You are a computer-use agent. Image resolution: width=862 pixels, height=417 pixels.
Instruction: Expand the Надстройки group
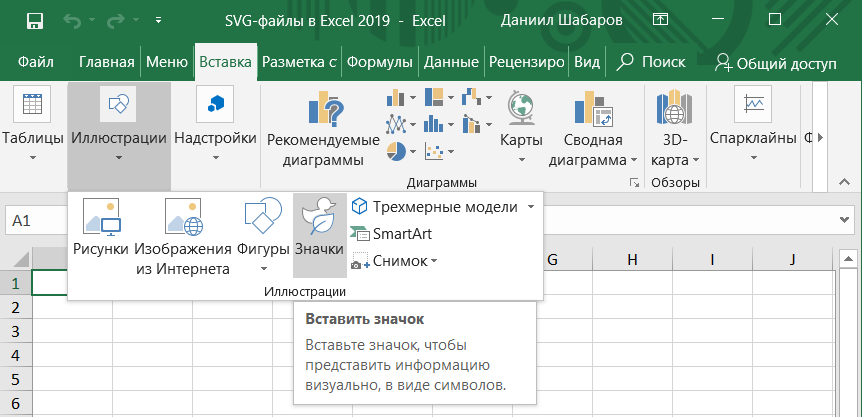(215, 126)
